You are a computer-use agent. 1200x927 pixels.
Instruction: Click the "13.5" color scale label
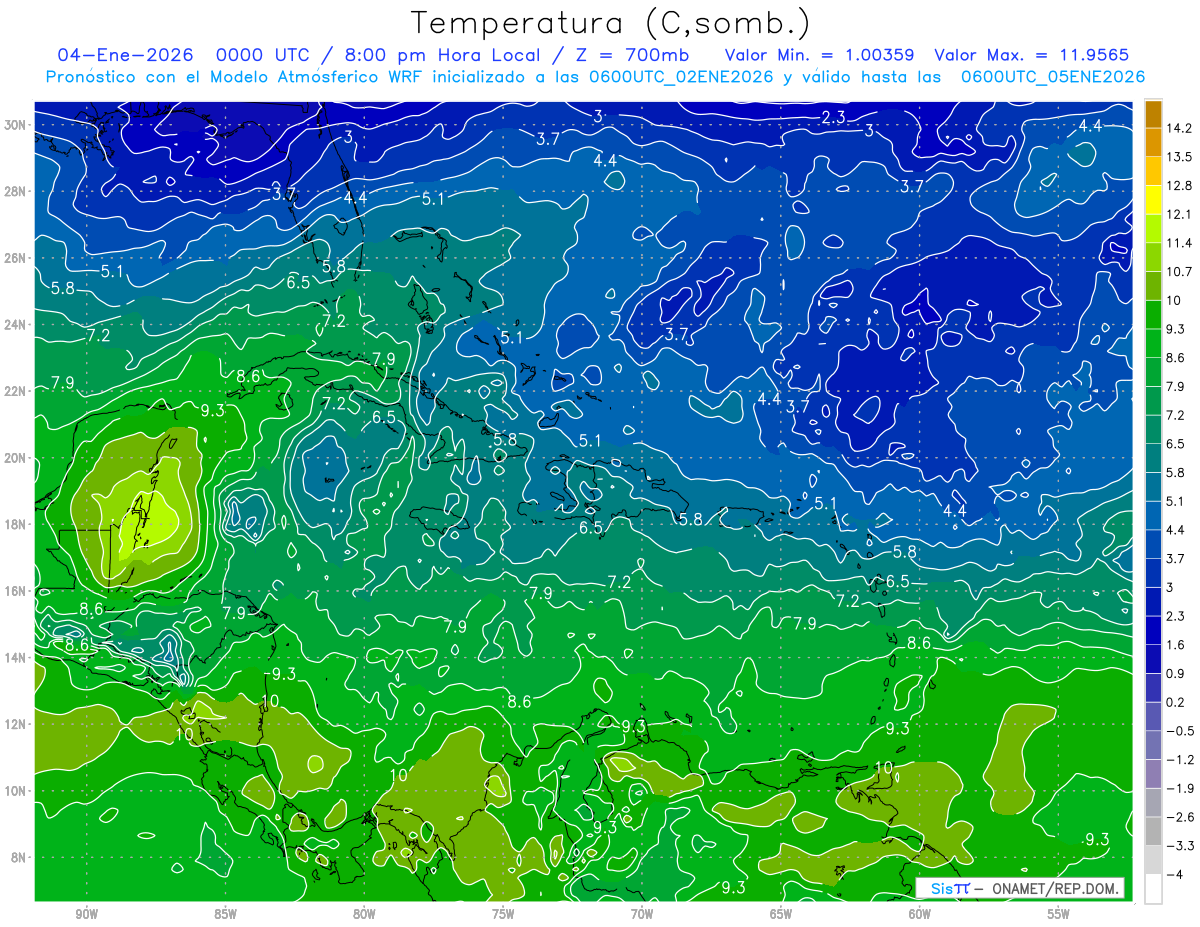click(x=1180, y=157)
